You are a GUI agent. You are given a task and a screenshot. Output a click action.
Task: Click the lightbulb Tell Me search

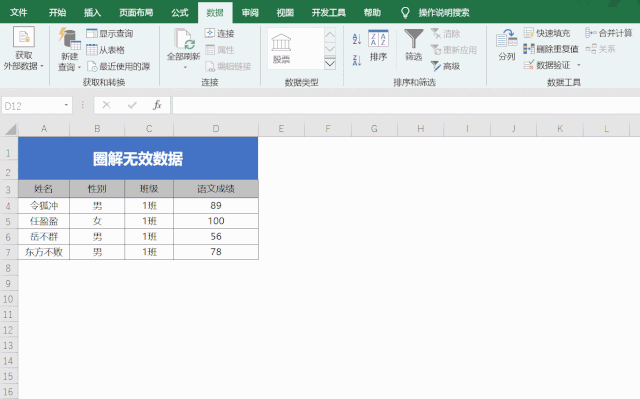[405, 13]
